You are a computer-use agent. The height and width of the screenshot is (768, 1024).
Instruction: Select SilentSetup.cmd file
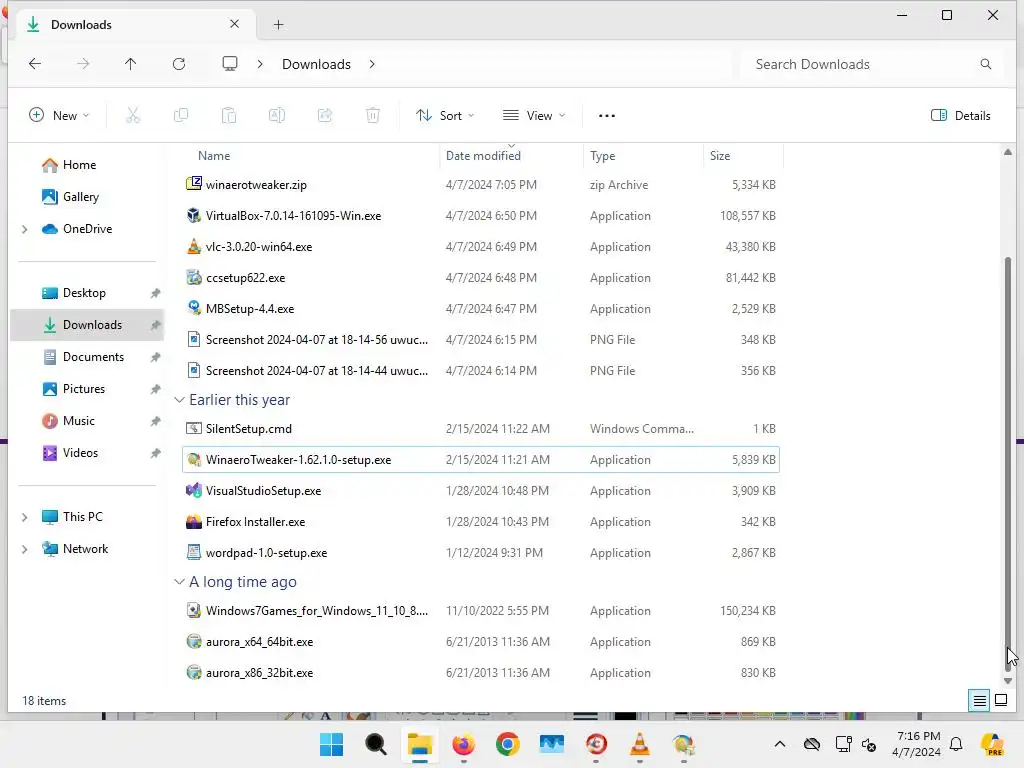(x=481, y=429)
